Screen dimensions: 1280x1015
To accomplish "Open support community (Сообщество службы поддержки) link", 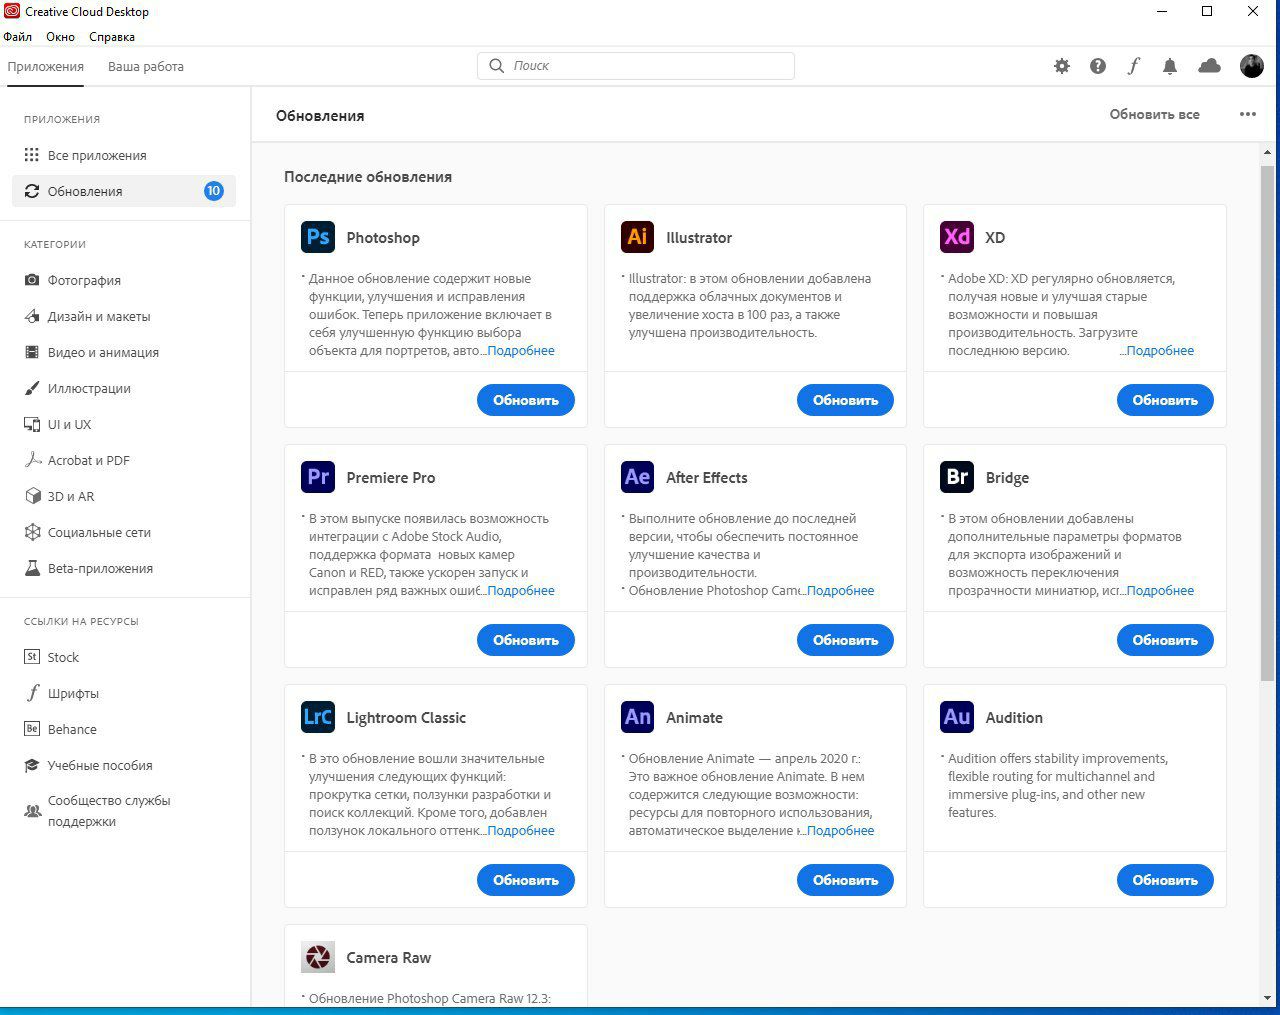I will (x=124, y=811).
